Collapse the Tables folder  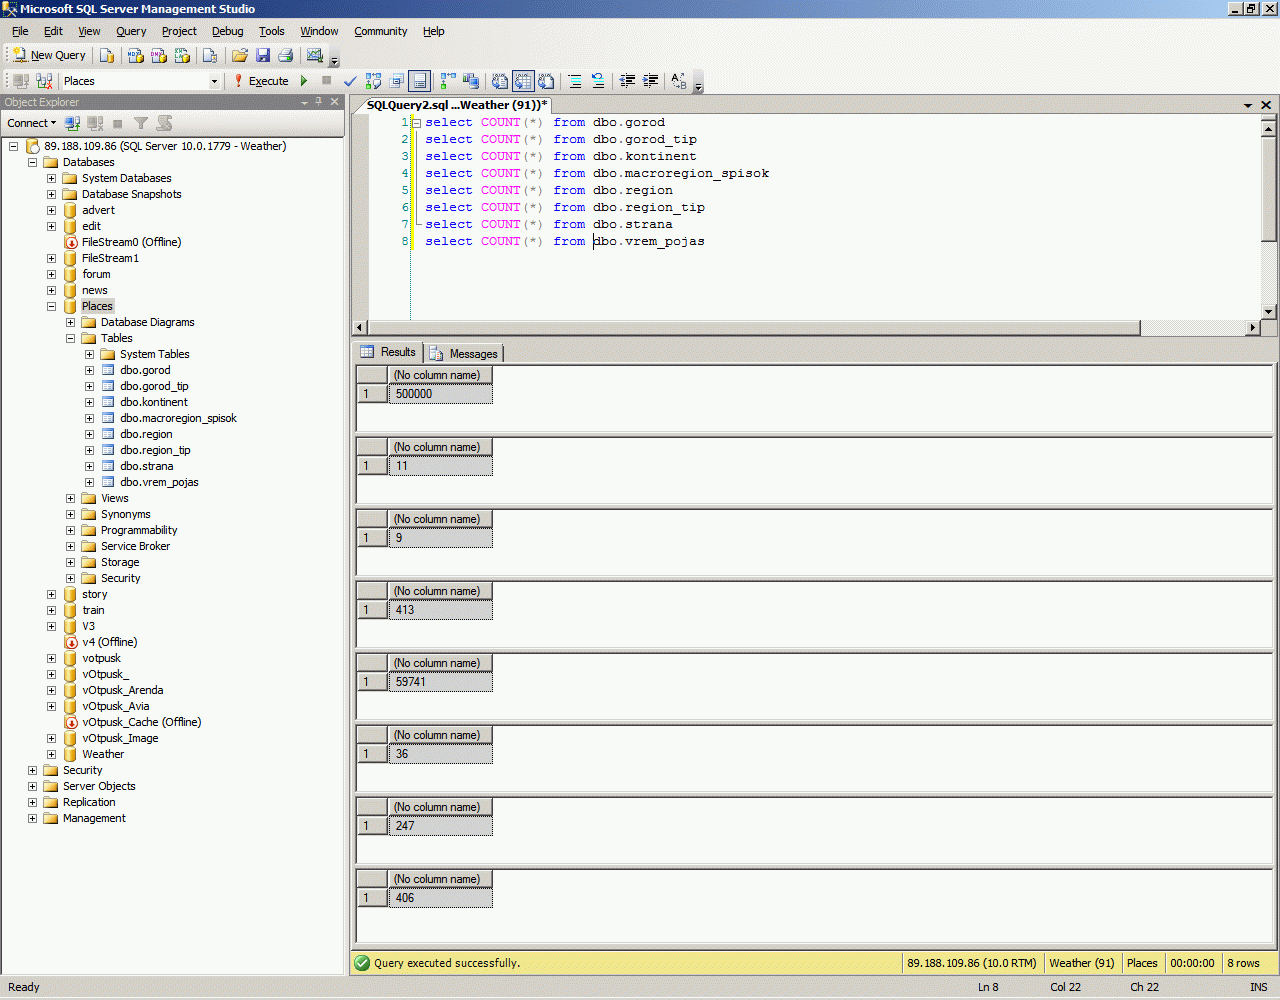(70, 338)
